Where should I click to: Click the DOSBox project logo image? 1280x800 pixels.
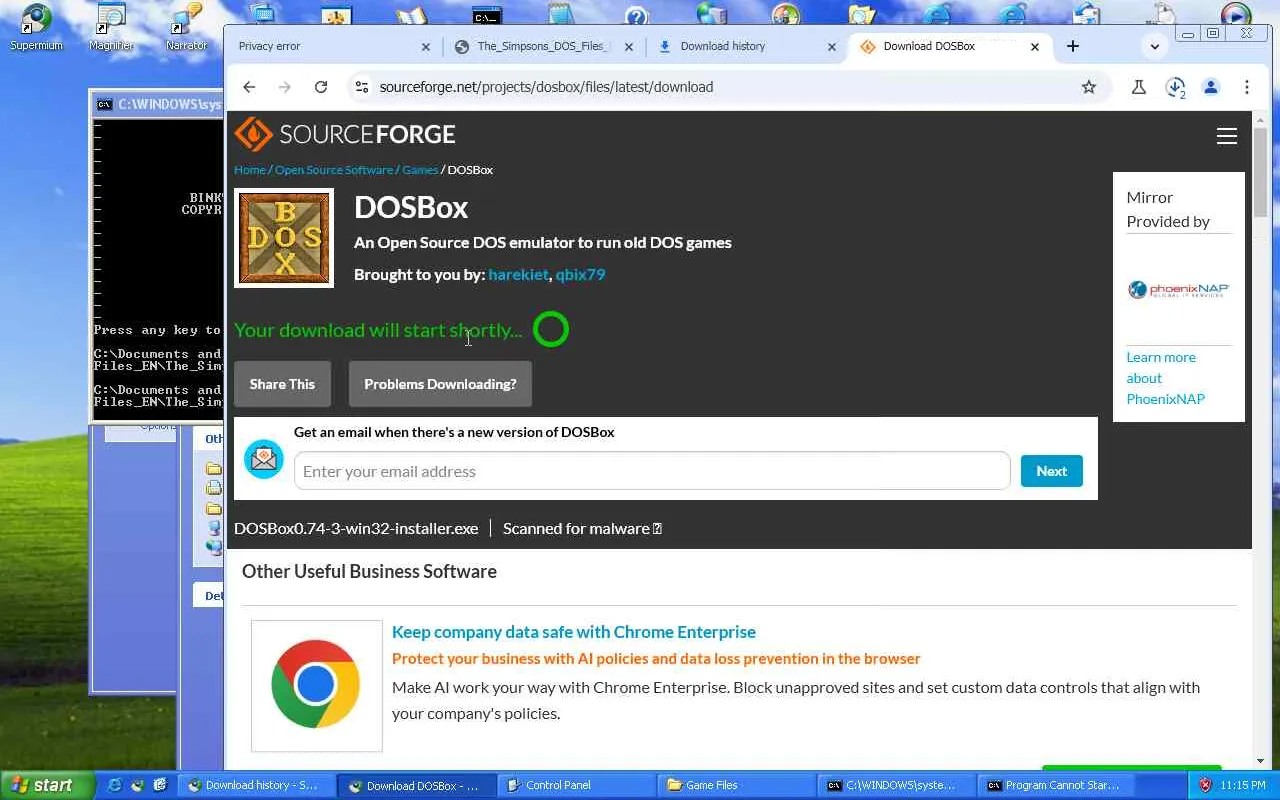(284, 238)
